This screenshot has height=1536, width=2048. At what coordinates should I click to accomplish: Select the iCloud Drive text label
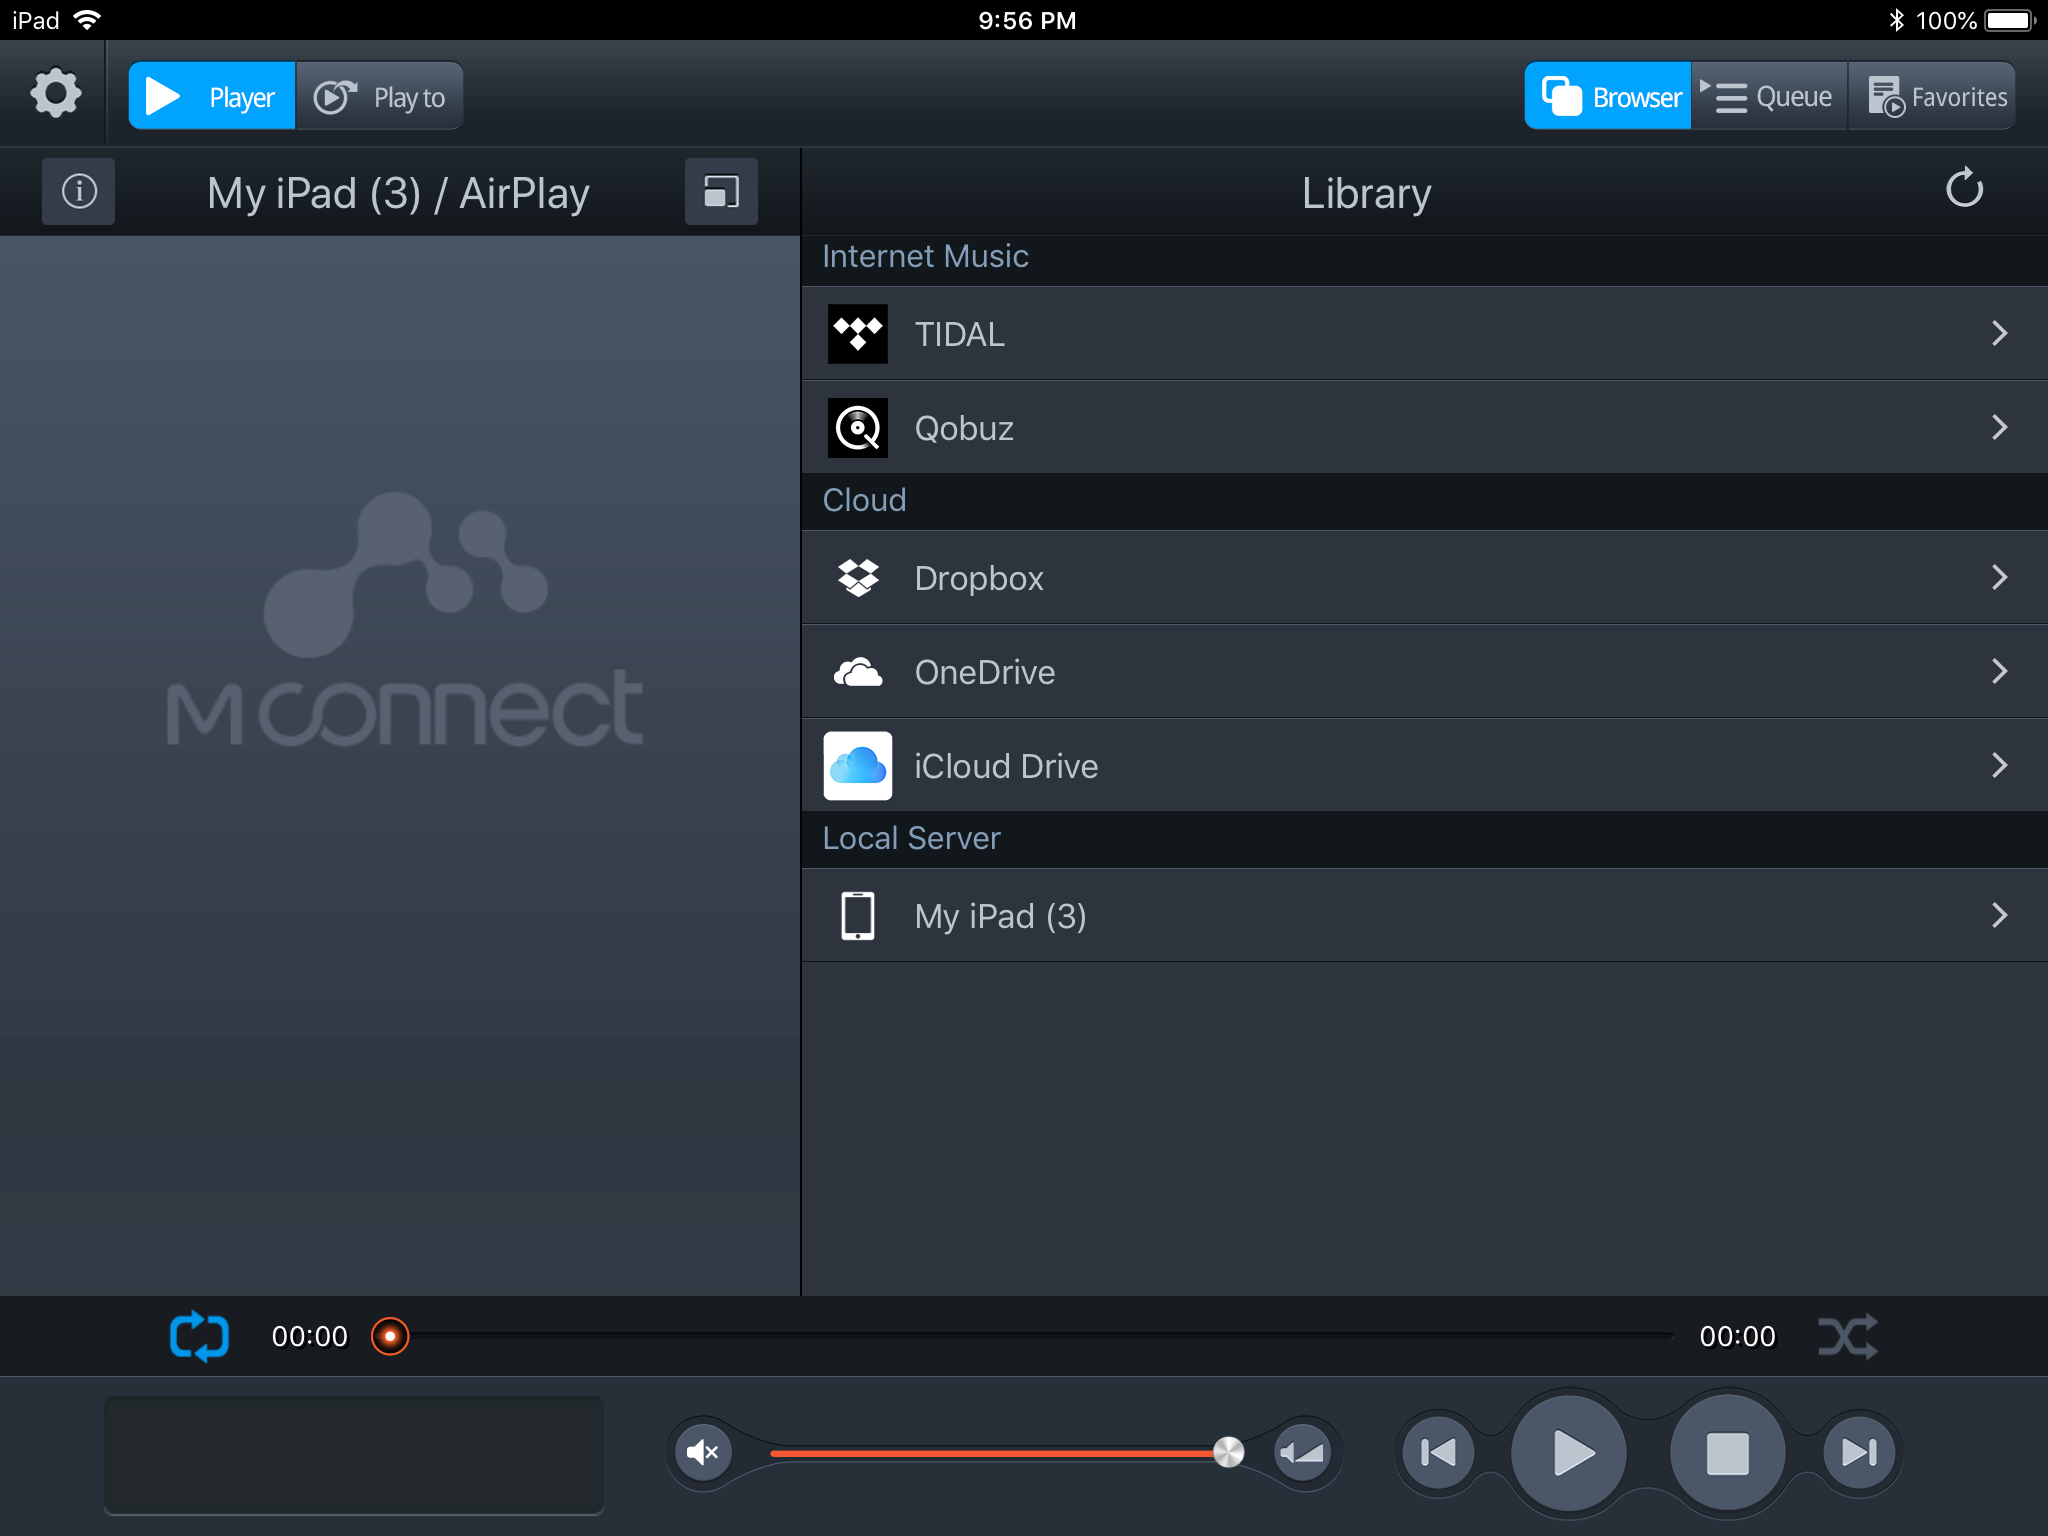(x=1006, y=766)
